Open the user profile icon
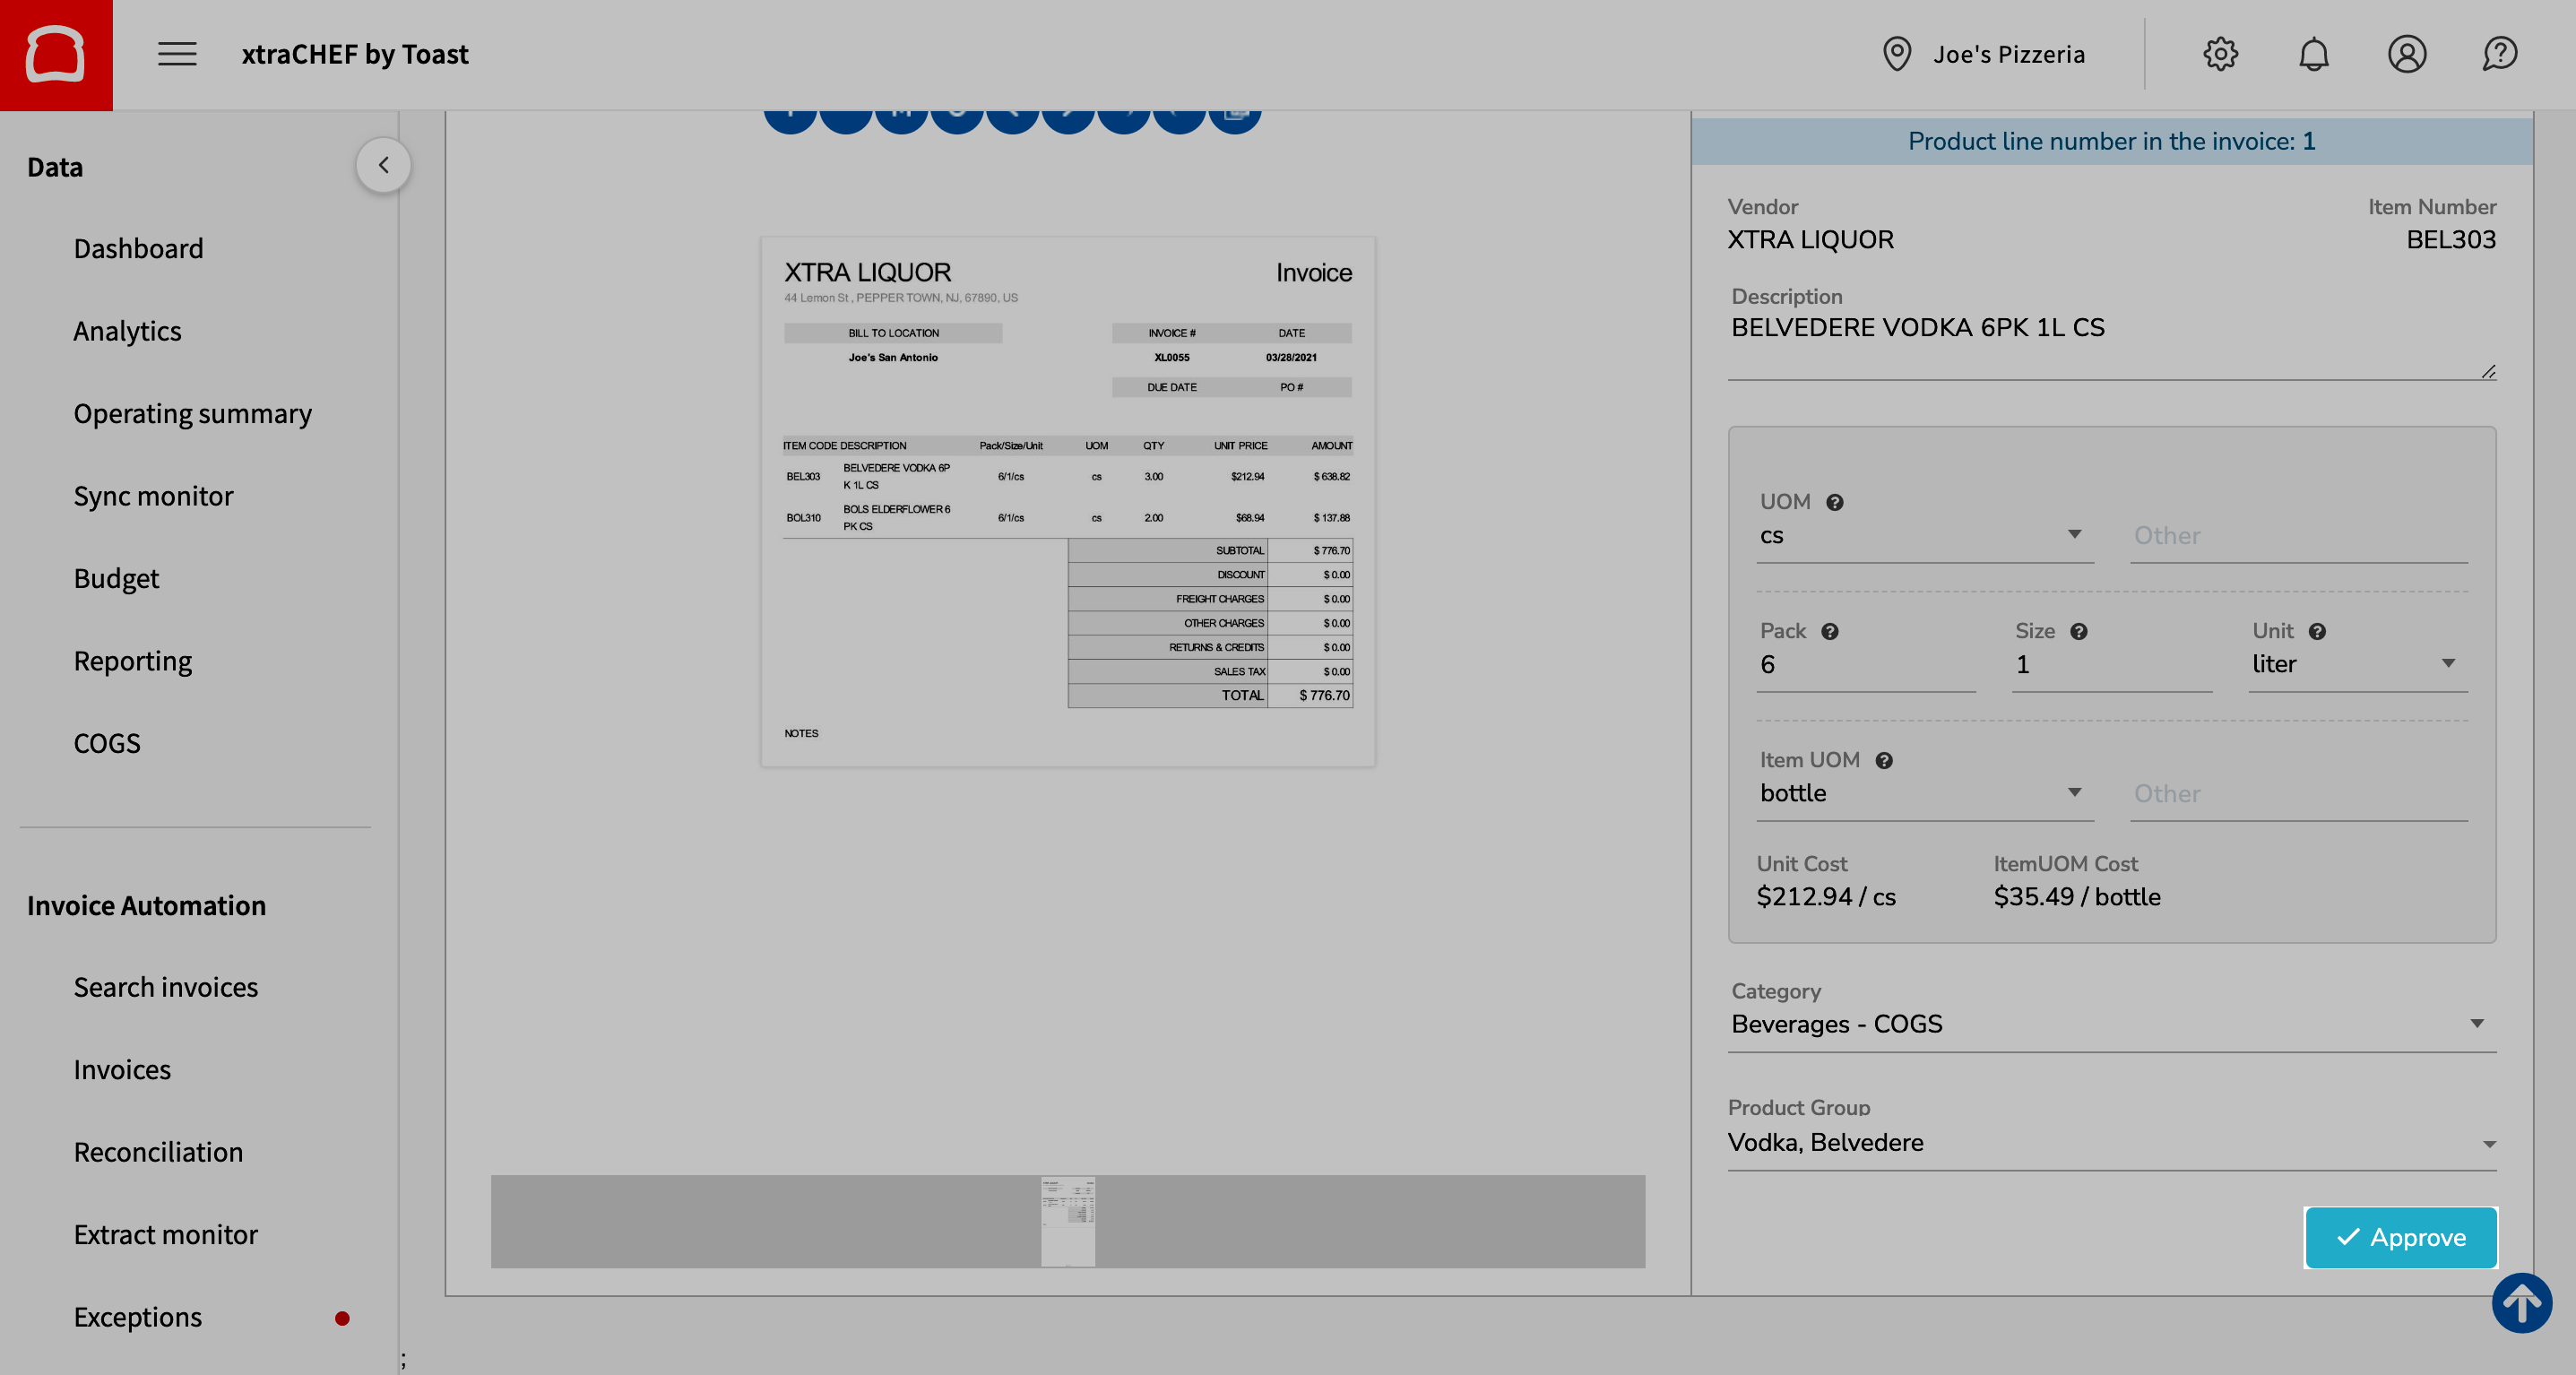 [x=2406, y=54]
